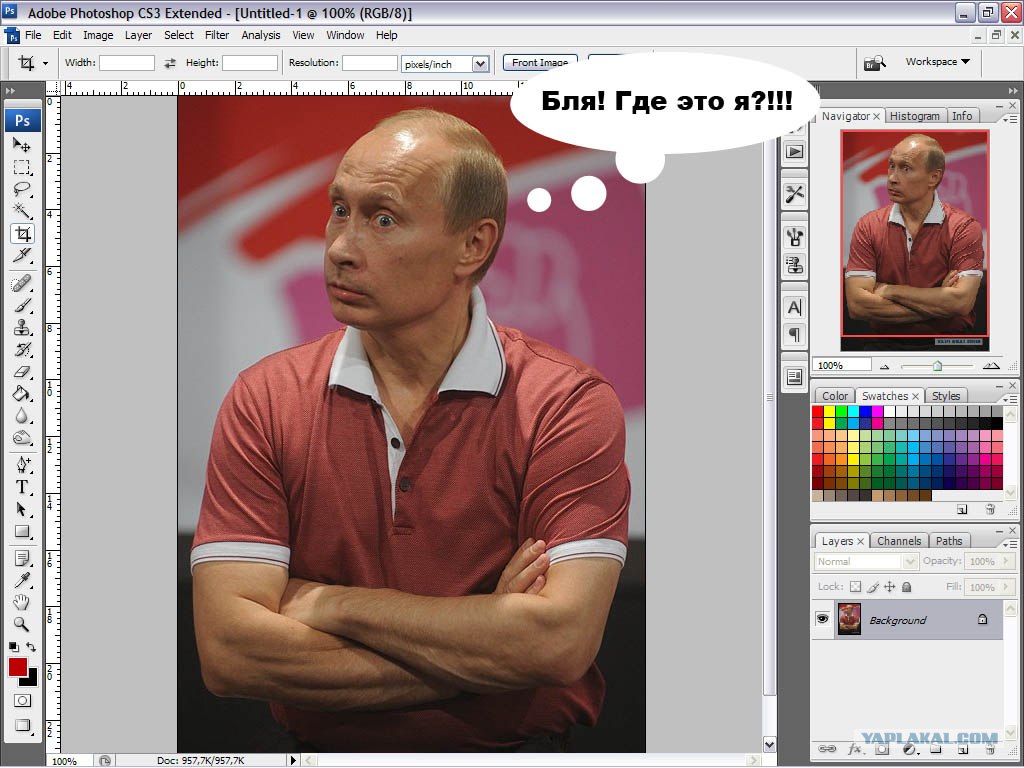Select the Clone Stamp tool

tap(22, 327)
